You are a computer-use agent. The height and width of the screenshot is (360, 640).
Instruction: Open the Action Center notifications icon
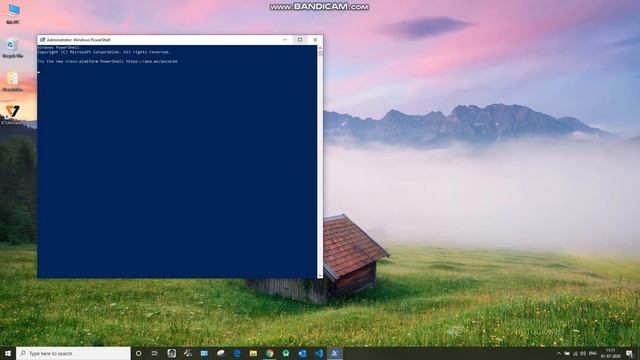coord(629,353)
